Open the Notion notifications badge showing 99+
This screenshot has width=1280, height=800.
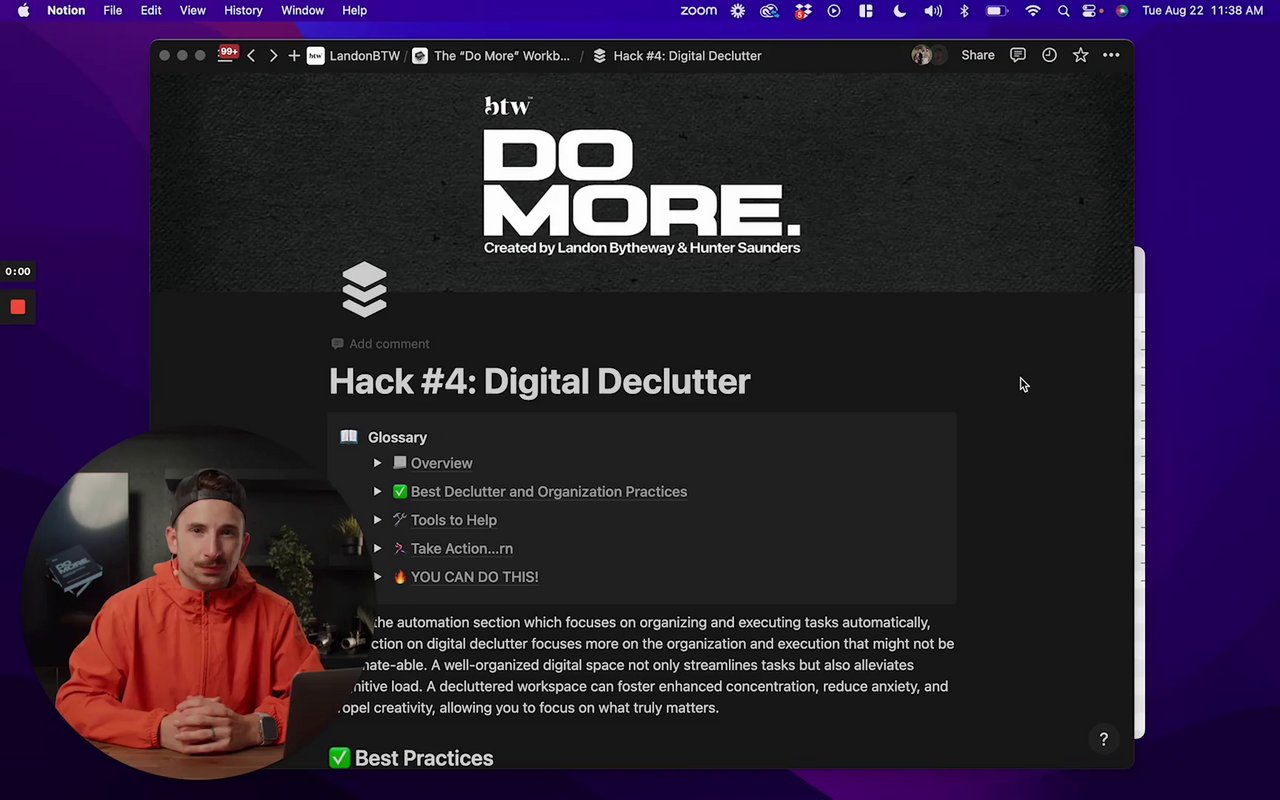point(228,53)
